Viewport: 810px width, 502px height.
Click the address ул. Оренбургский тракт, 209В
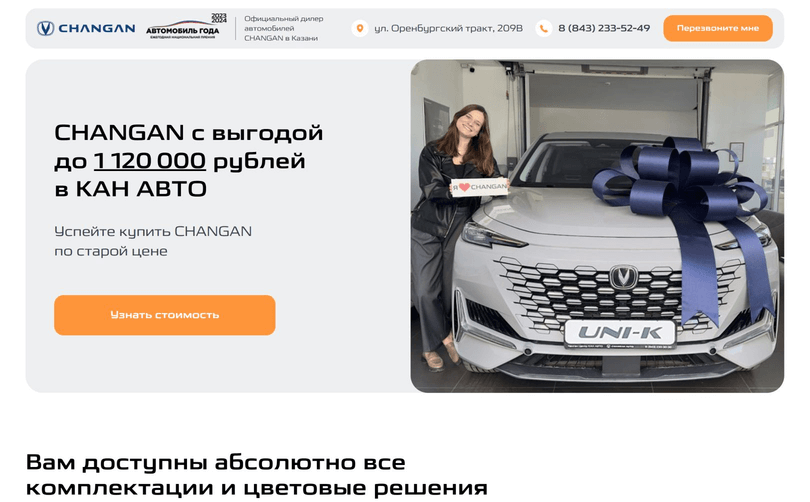[x=448, y=28]
